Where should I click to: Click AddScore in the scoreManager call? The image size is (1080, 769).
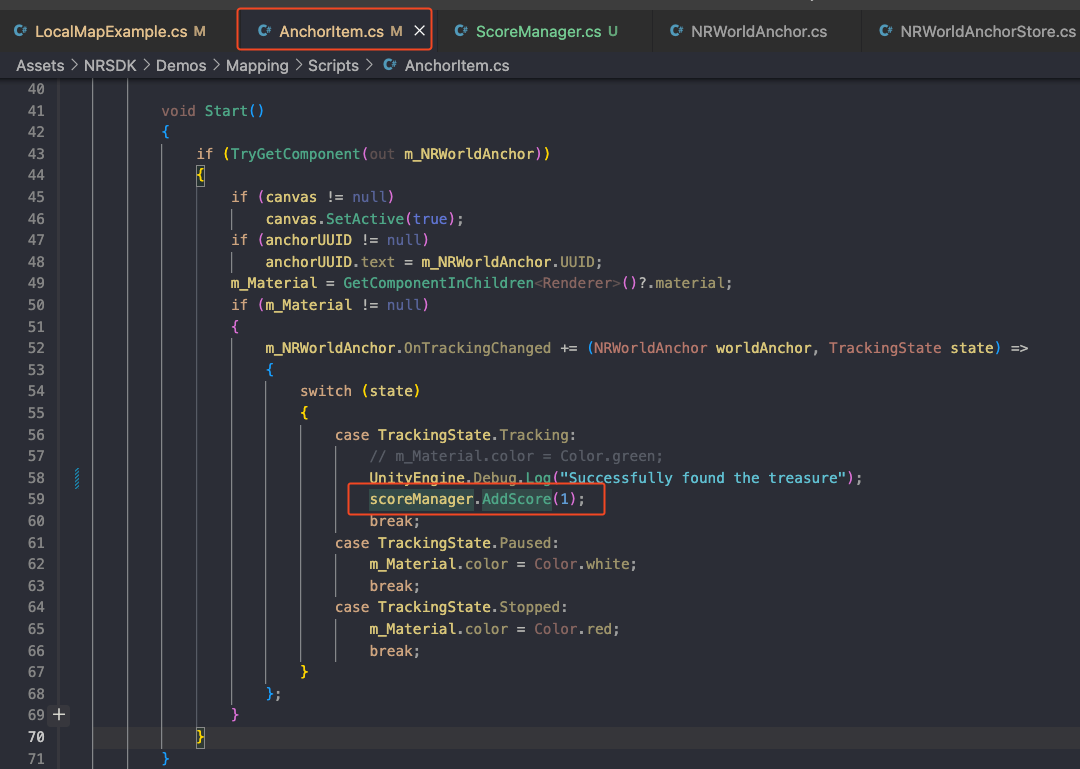pyautogui.click(x=516, y=499)
